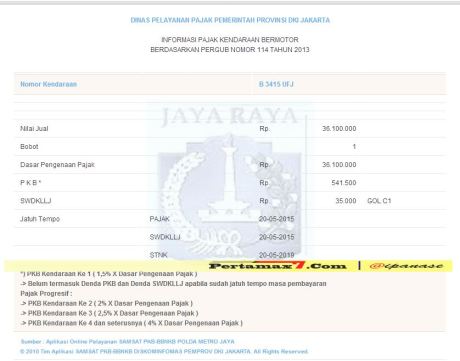Viewport: 460px width, 361px height.
Task: Click the 'Belum termasuk Denda PKB' note
Action: (x=173, y=284)
